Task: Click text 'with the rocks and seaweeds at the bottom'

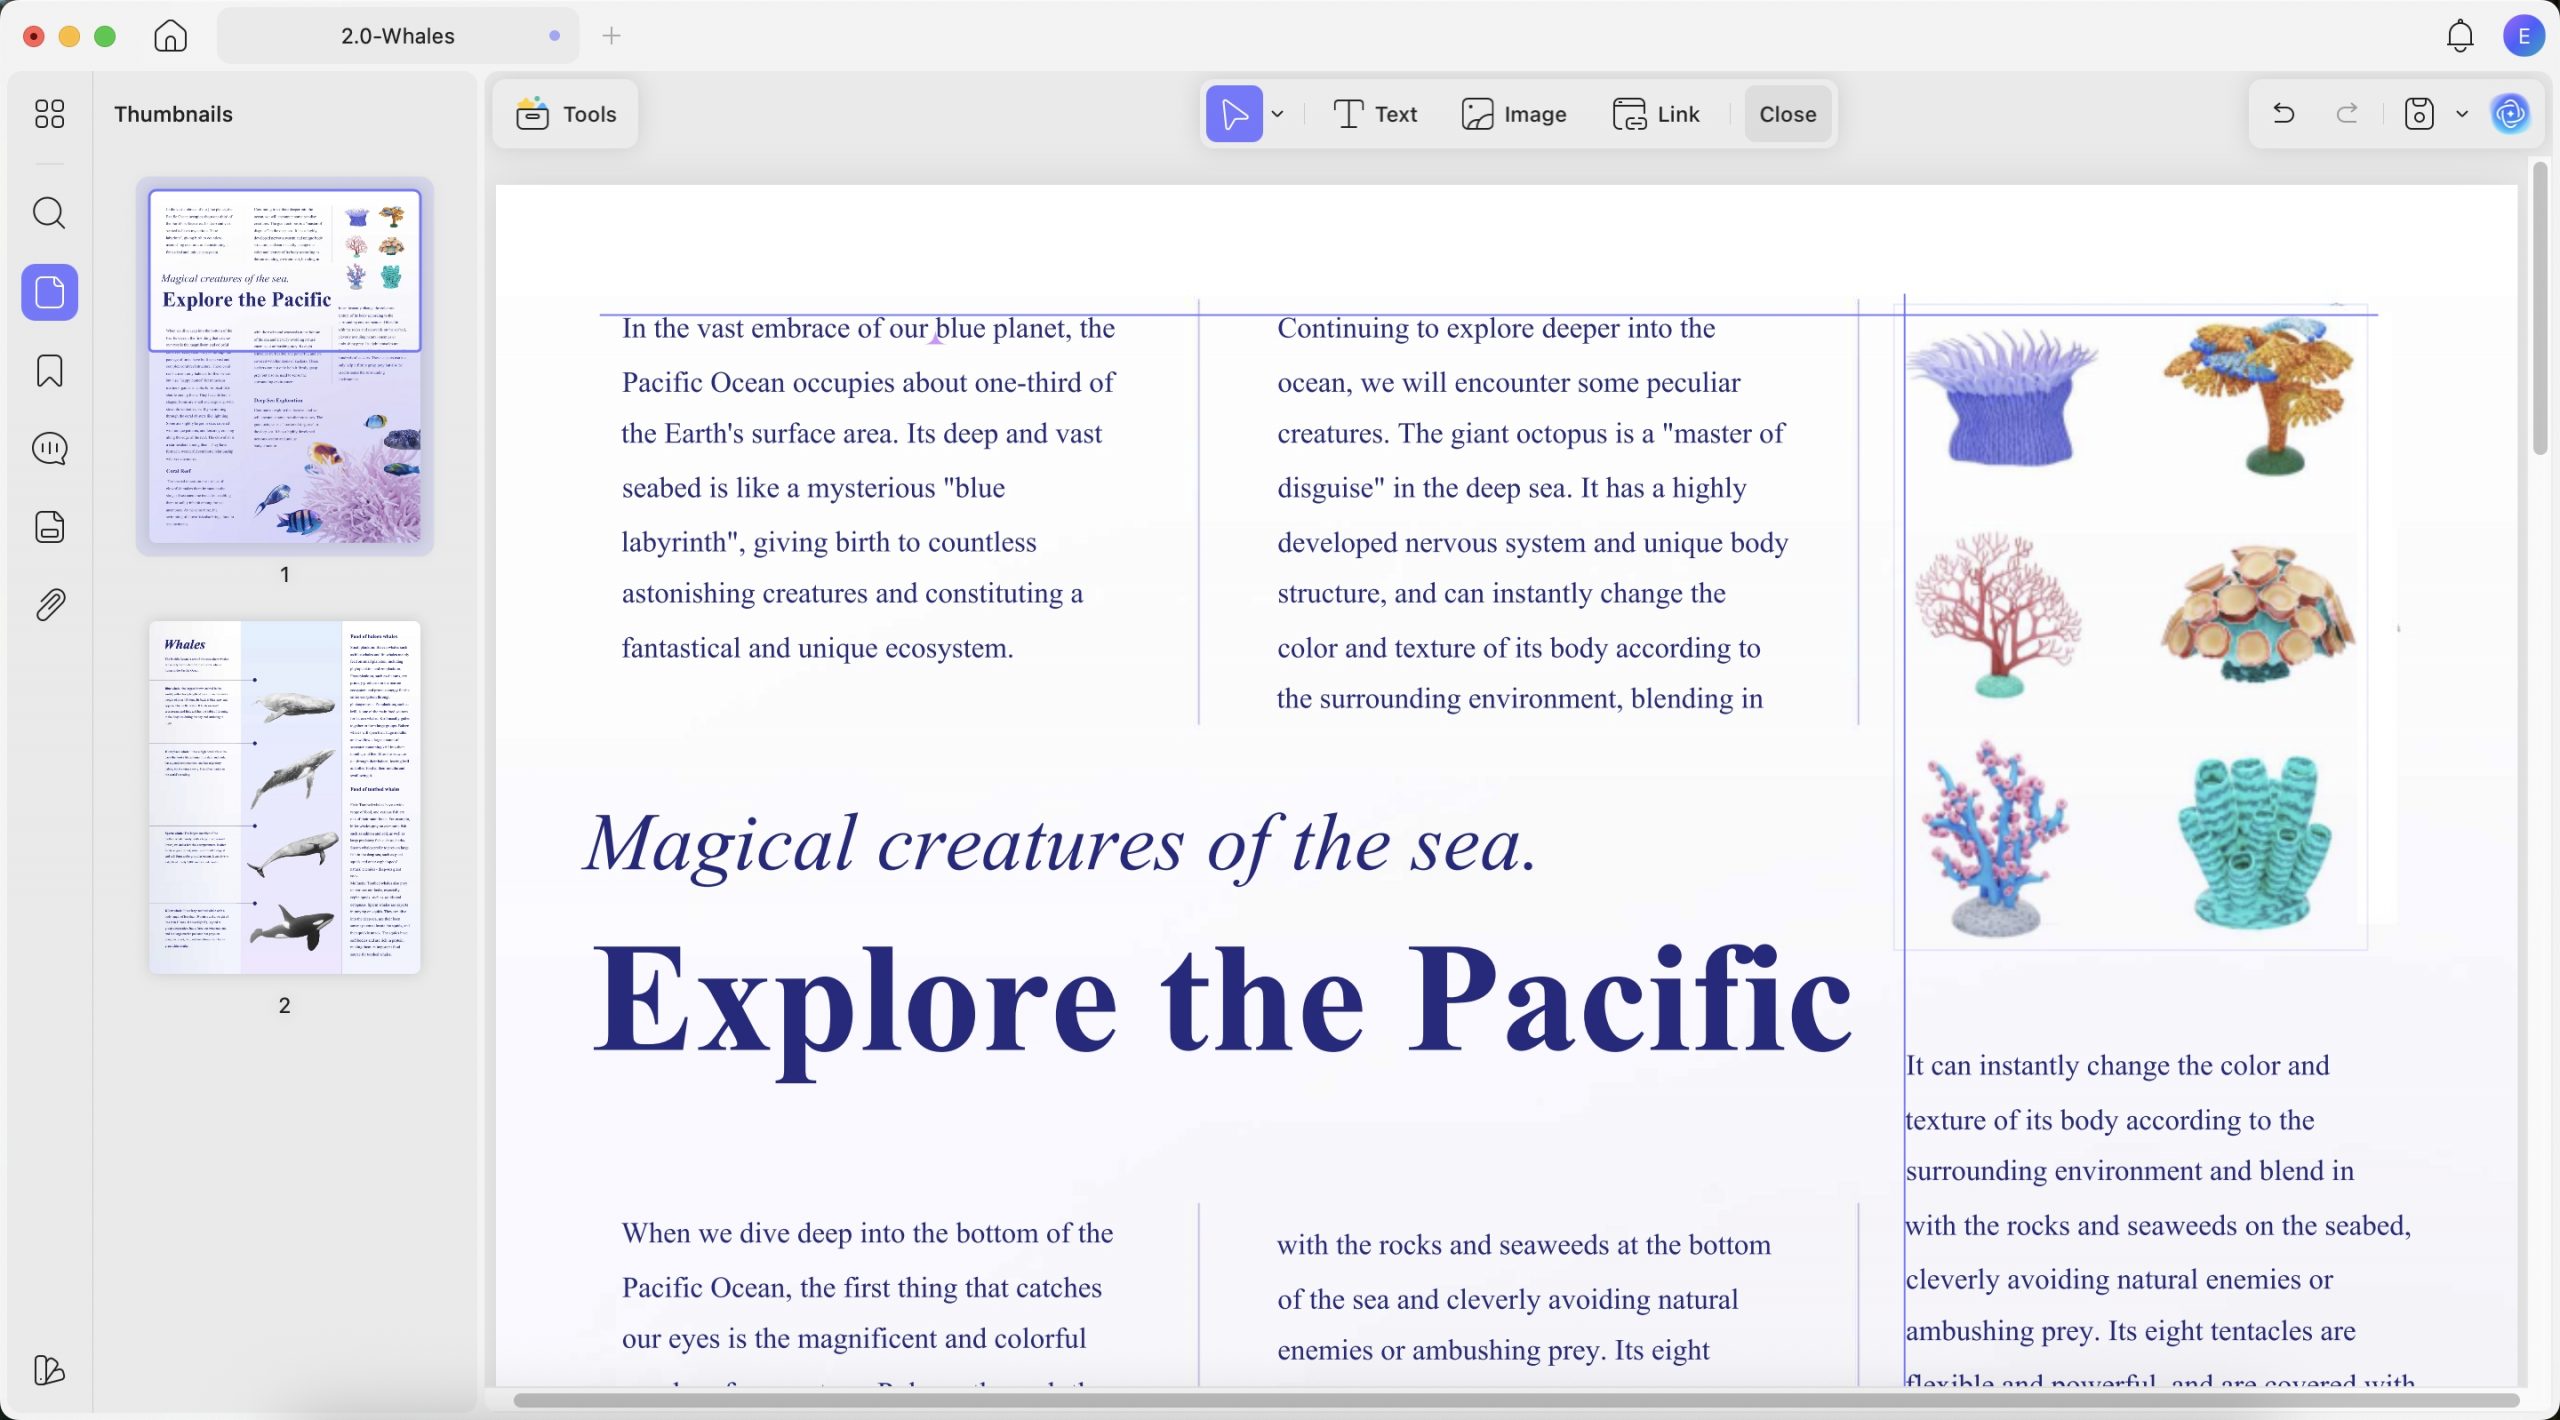Action: coord(1524,1245)
